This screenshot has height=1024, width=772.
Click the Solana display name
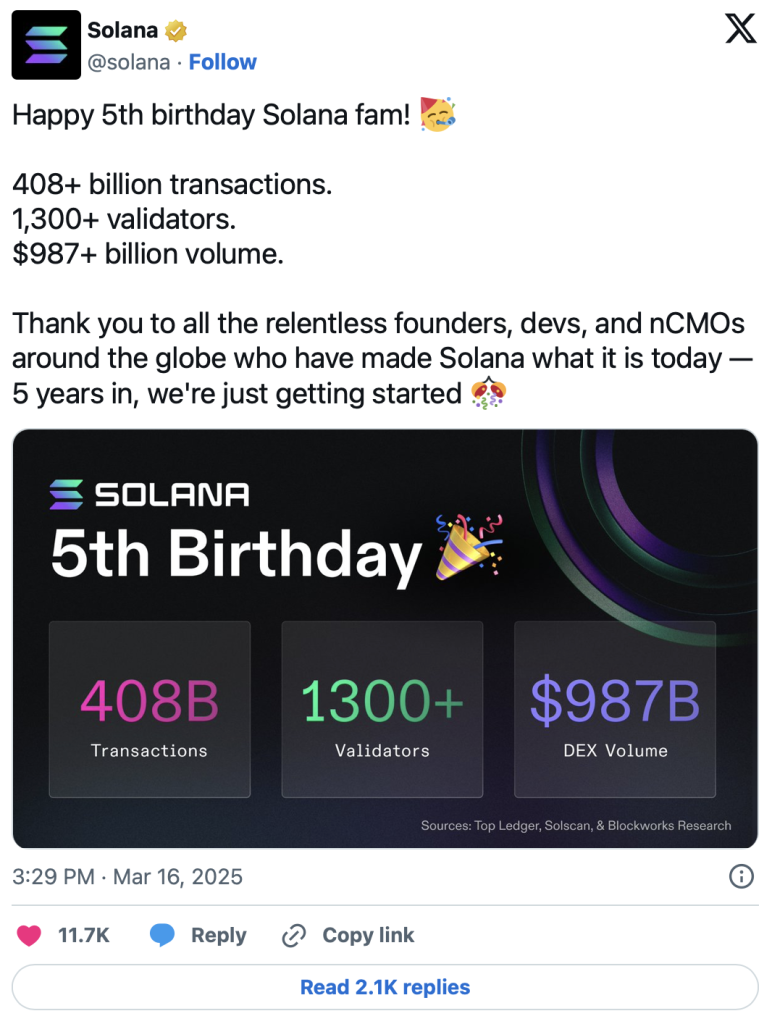pos(123,30)
